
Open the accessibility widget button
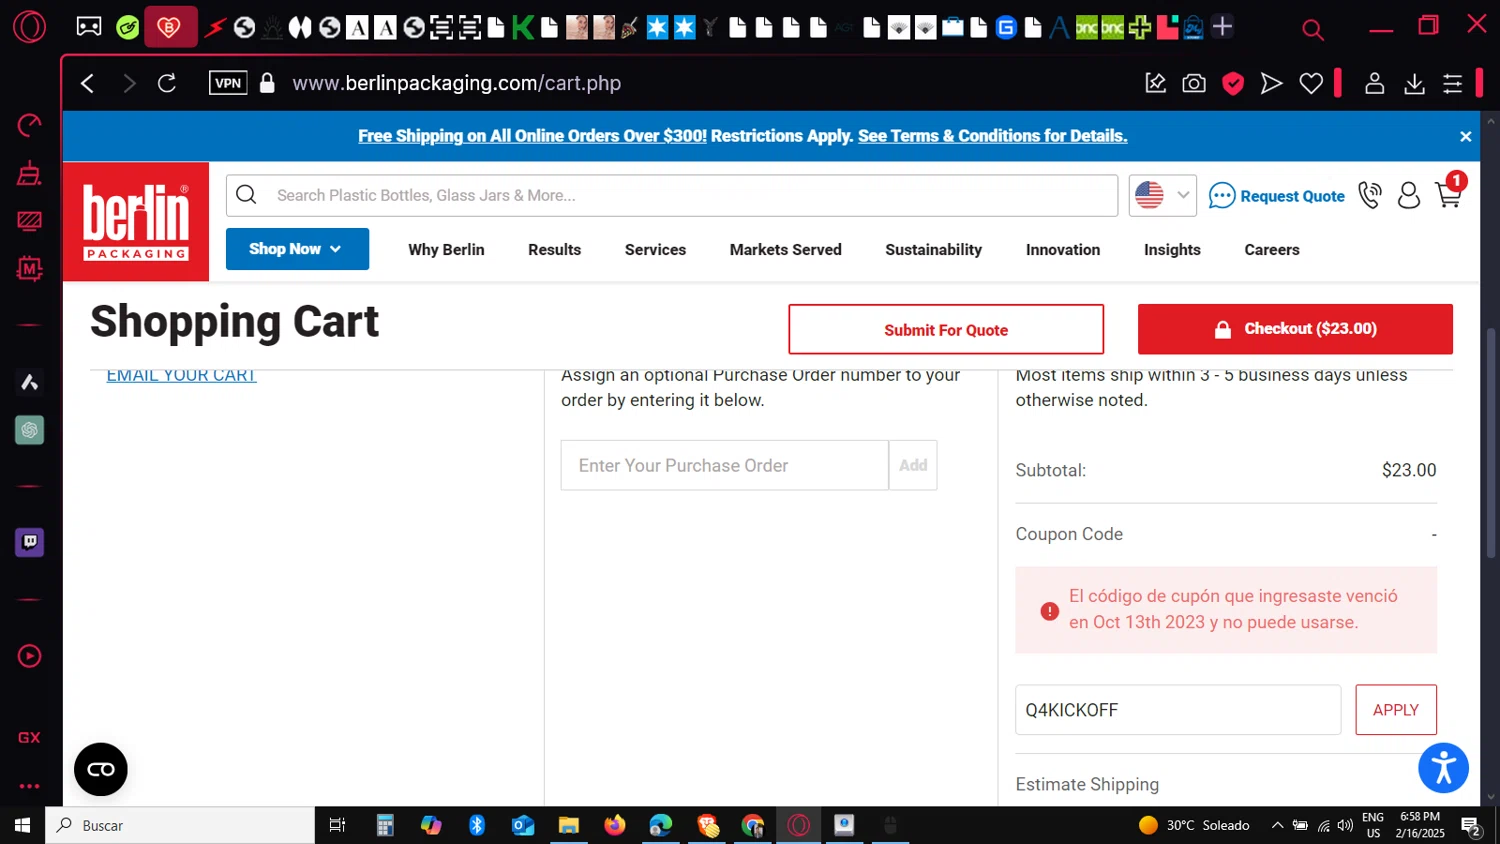tap(1443, 768)
